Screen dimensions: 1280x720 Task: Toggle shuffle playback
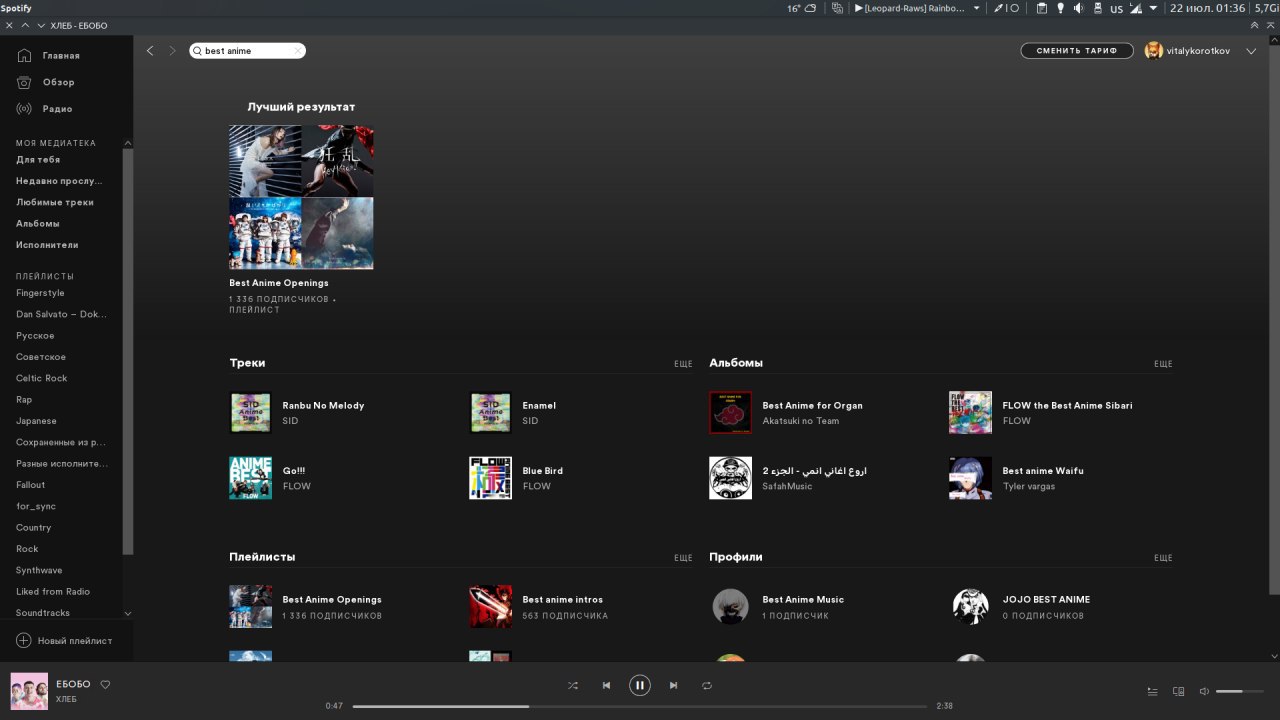(572, 685)
